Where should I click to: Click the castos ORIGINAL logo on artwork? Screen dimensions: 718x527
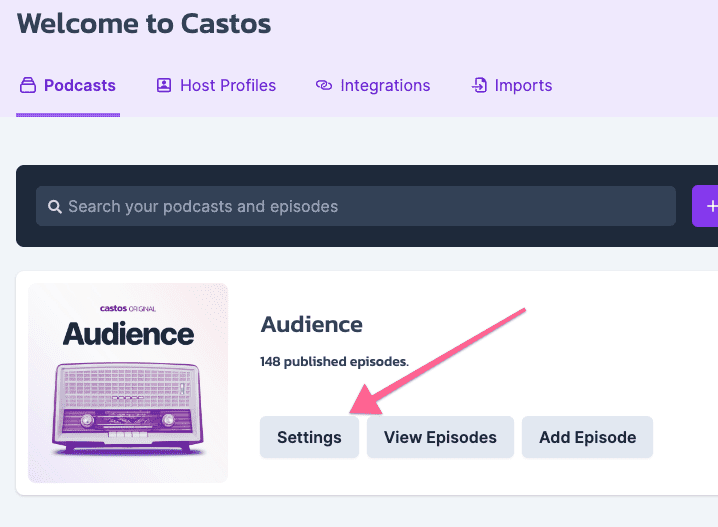pyautogui.click(x=128, y=309)
